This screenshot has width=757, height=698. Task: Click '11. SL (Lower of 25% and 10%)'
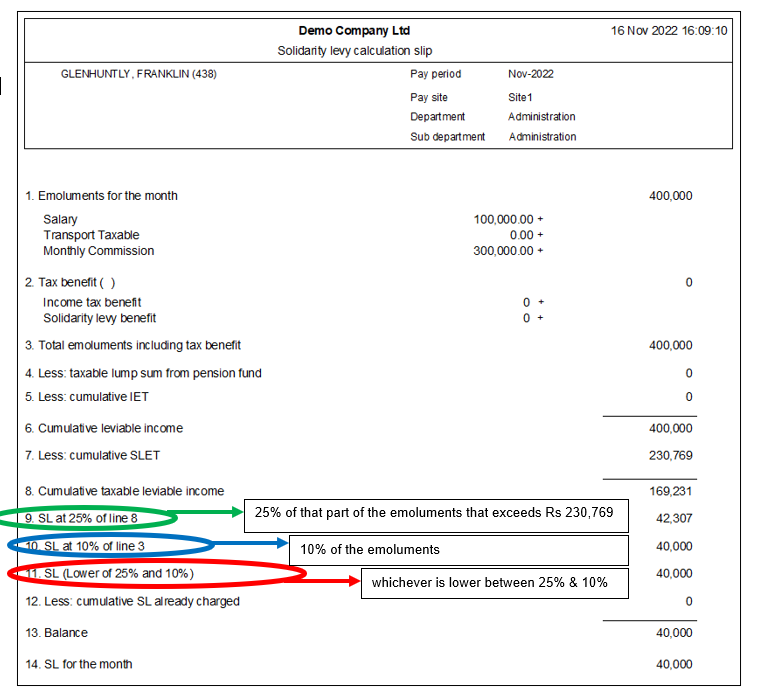[x=110, y=573]
